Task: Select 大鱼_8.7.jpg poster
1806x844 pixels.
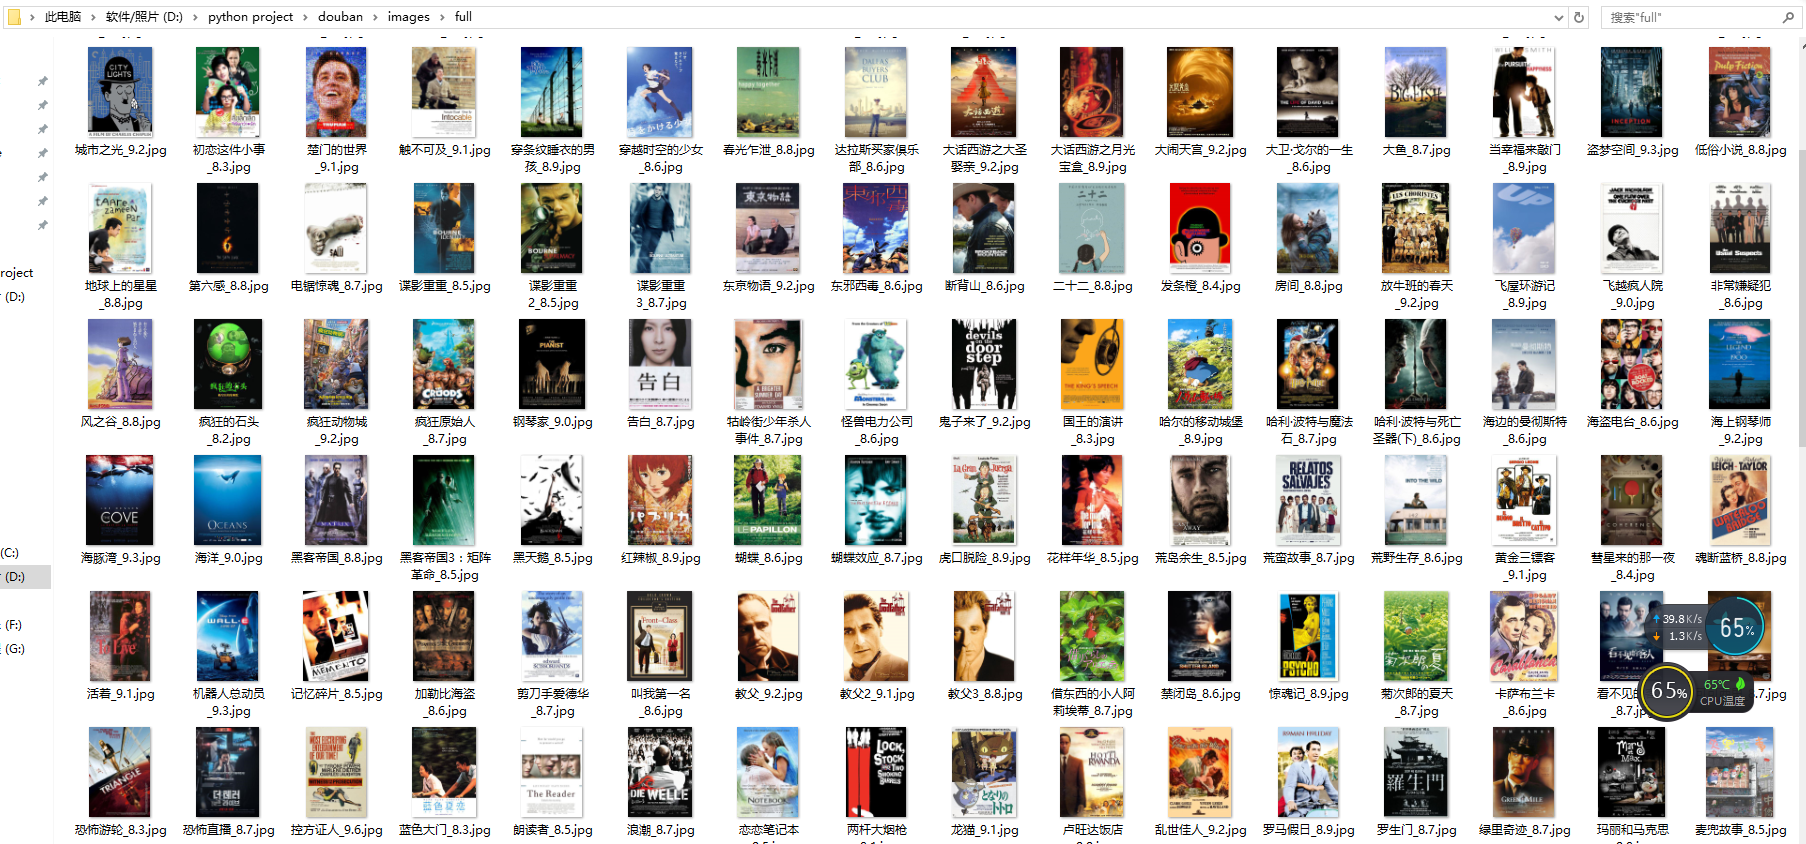Action: click(1416, 92)
